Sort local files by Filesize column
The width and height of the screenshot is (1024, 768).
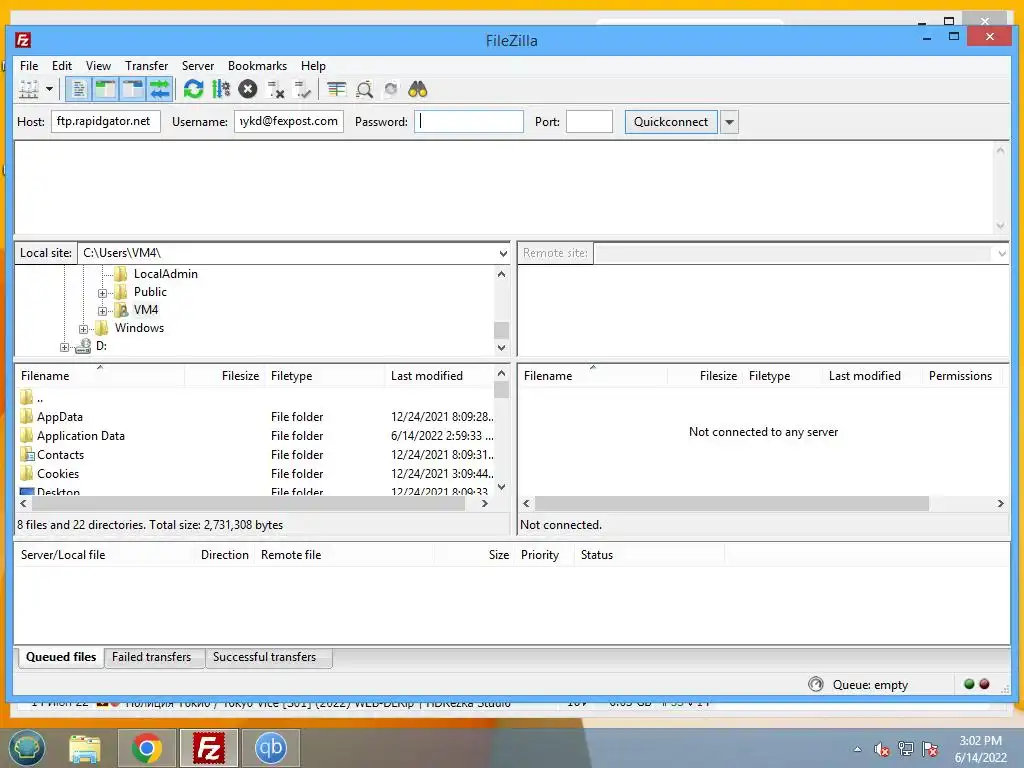pos(225,376)
